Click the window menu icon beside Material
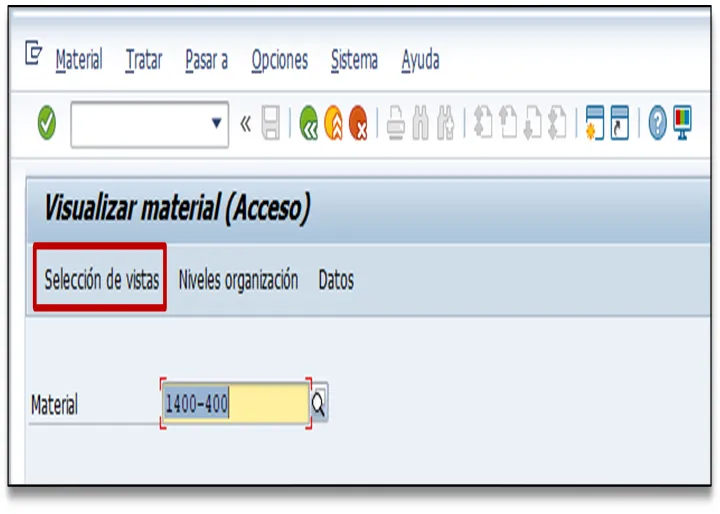 [34, 53]
